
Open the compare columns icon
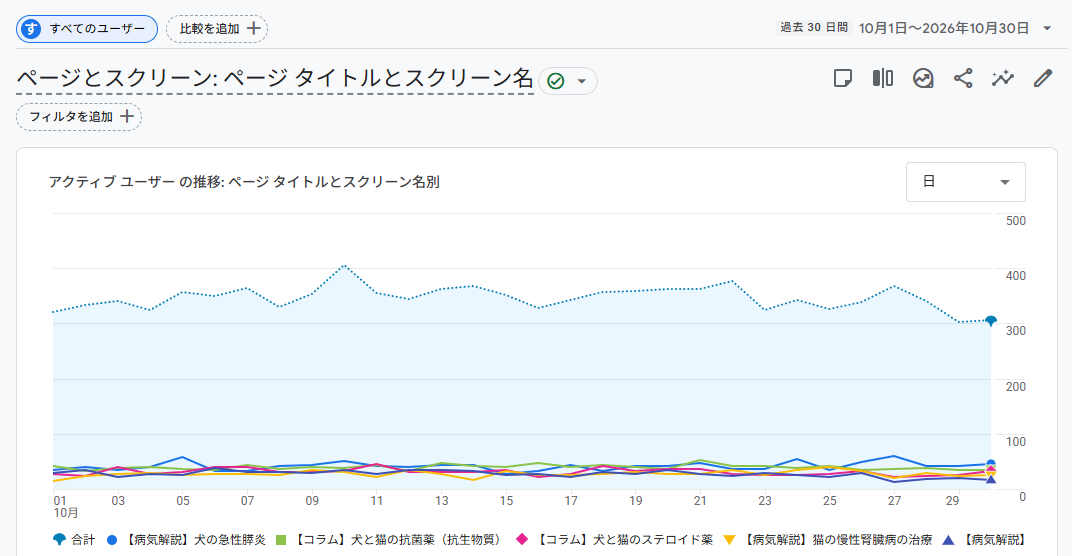tap(883, 79)
